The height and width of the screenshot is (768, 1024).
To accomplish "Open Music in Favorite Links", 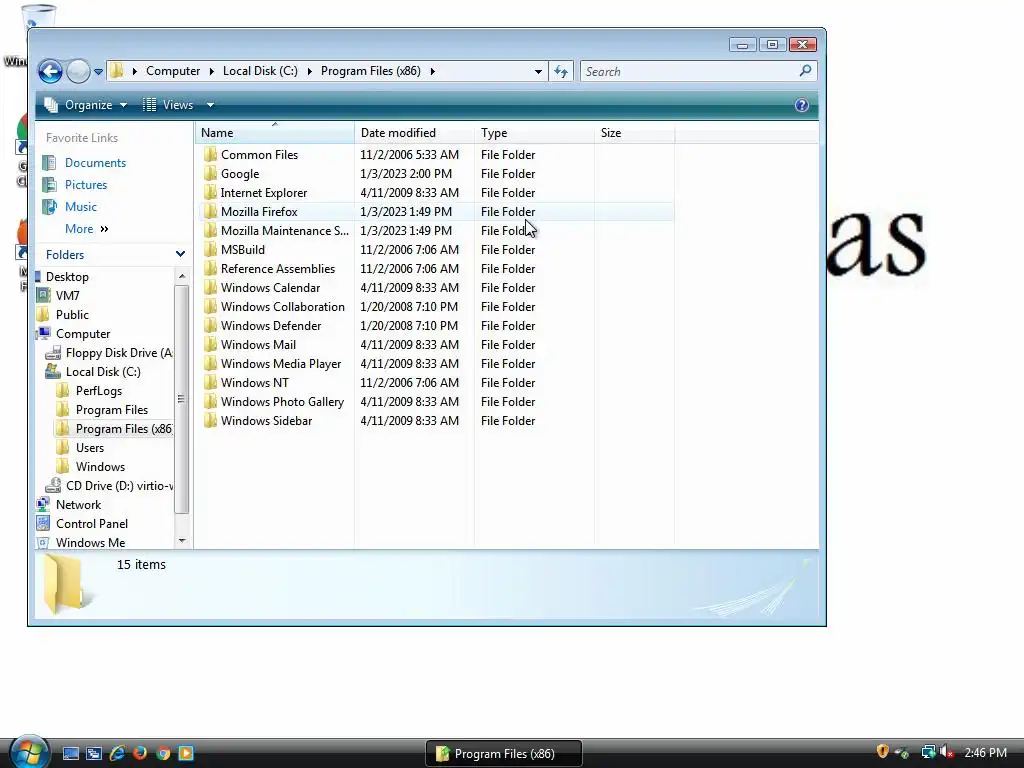I will tap(80, 207).
